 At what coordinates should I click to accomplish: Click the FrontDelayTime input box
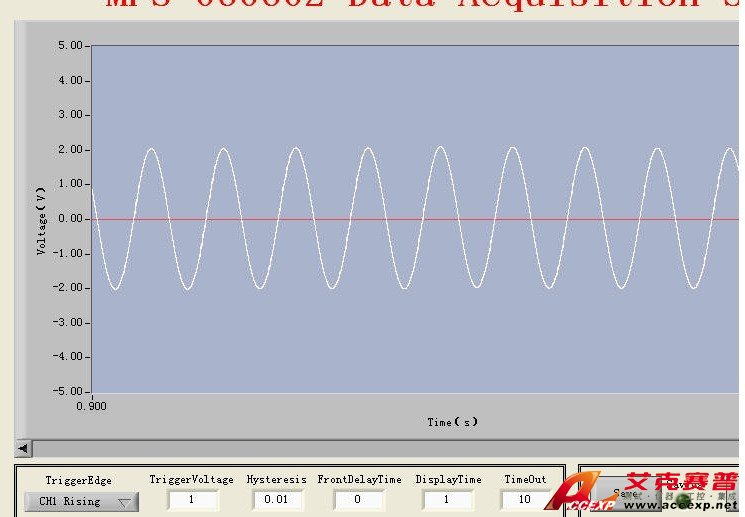tap(359, 499)
